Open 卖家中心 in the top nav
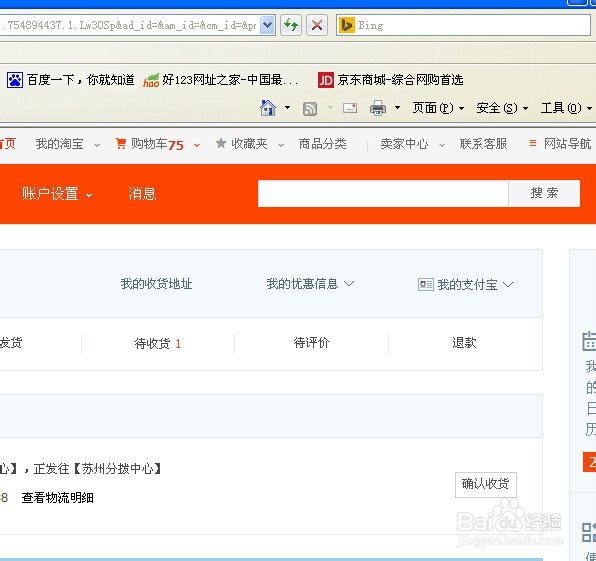The height and width of the screenshot is (561, 596). pos(404,144)
